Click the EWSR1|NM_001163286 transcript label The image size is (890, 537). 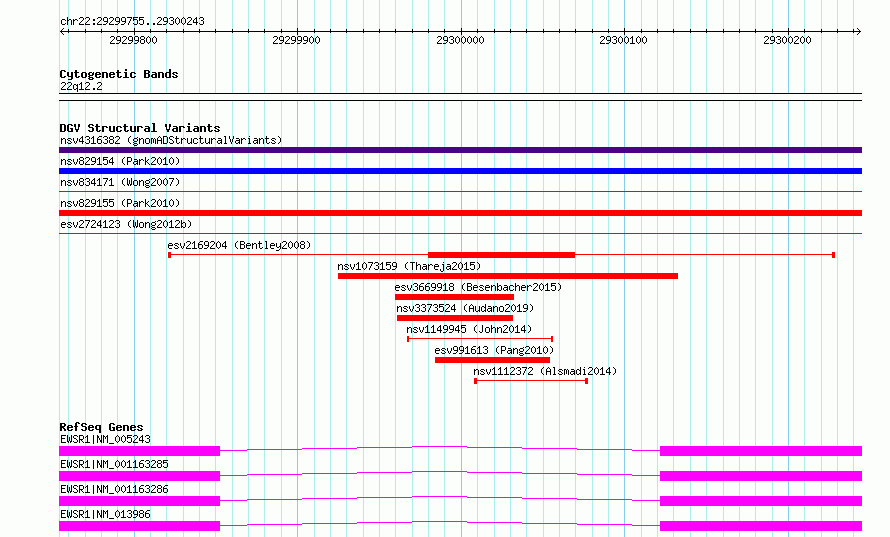pos(114,489)
